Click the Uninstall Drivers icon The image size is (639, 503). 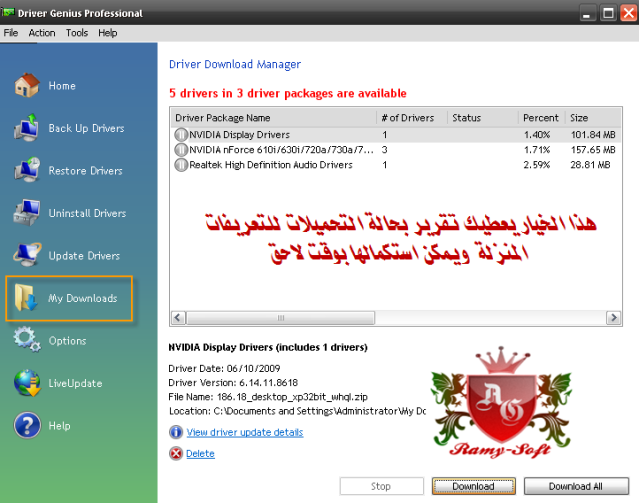click(27, 212)
